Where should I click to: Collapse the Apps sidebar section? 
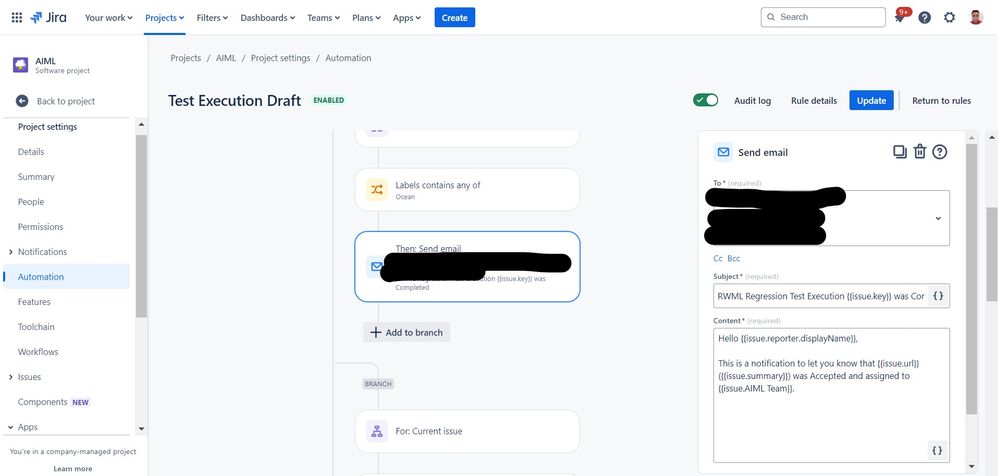pyautogui.click(x=11, y=427)
